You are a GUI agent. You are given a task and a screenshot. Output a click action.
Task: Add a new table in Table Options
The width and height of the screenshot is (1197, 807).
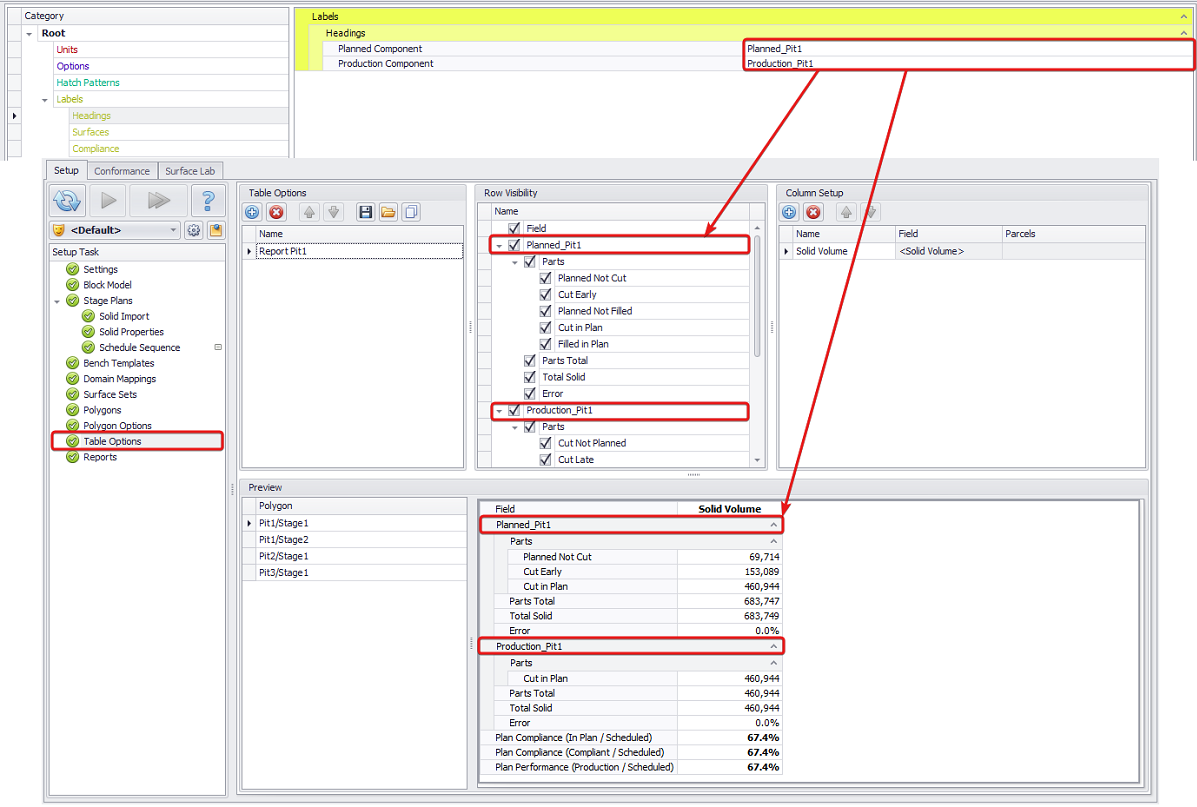(253, 212)
